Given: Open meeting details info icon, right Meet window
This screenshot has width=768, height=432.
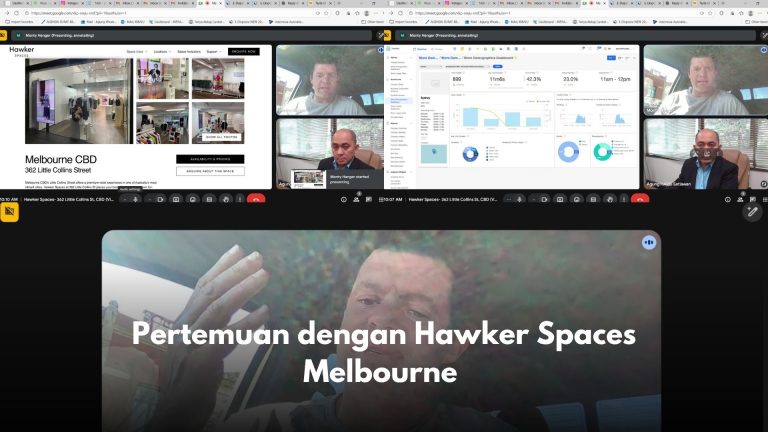Looking at the screenshot, I should 728,199.
